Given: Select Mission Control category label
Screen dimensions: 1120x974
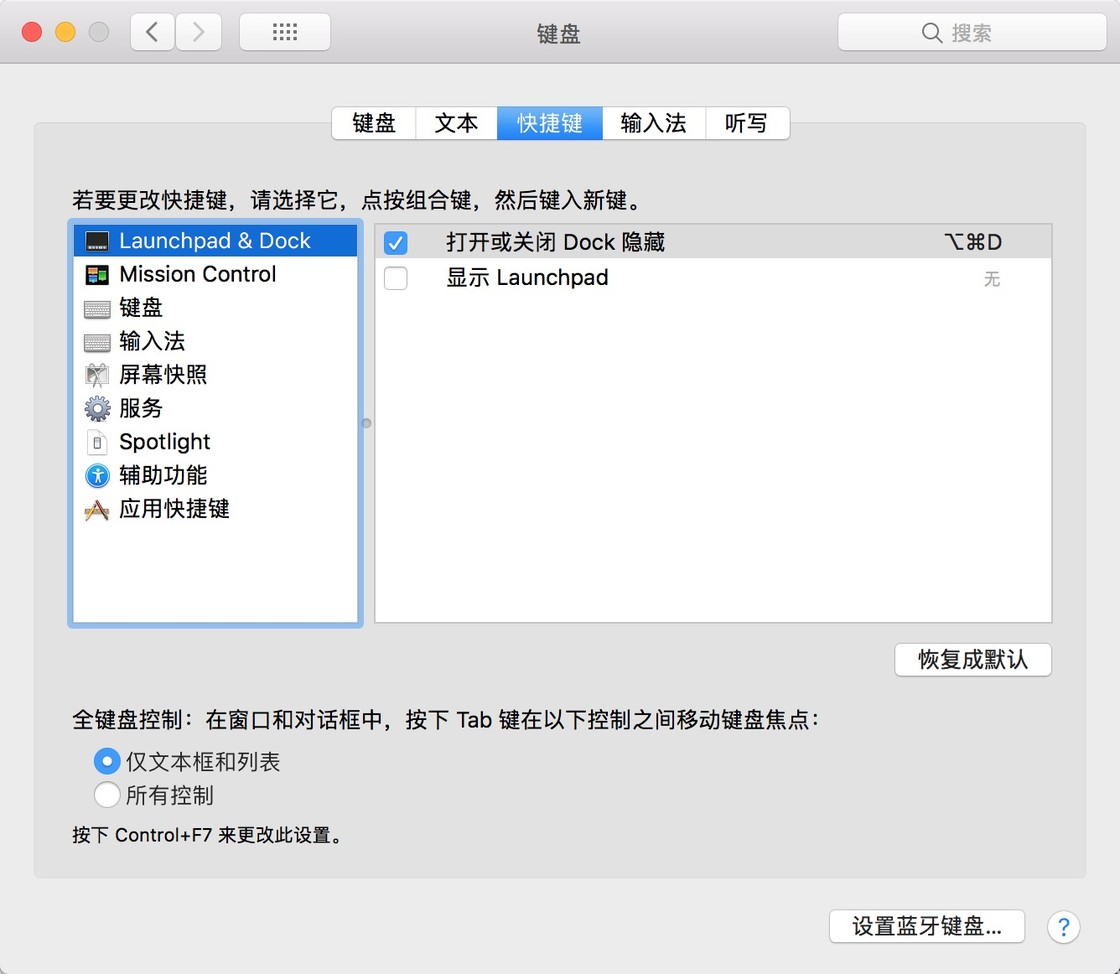Looking at the screenshot, I should [198, 274].
